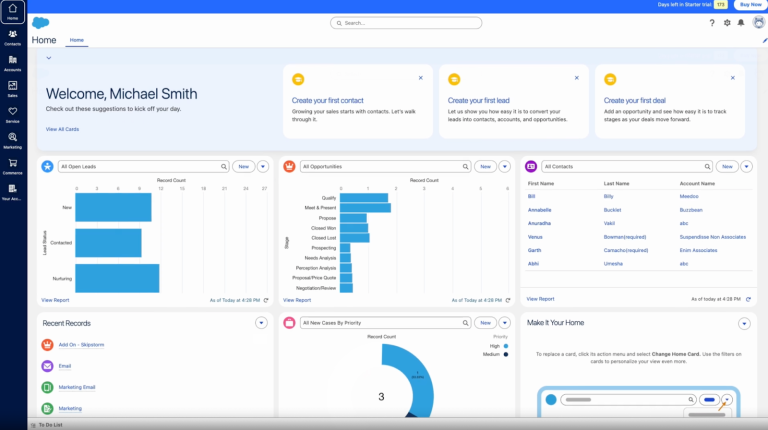
Task: Open the Setup gear icon
Action: click(727, 22)
